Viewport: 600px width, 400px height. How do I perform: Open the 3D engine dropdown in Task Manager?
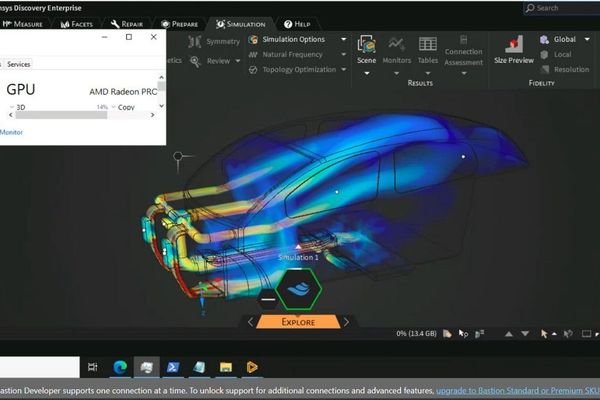tap(12, 107)
